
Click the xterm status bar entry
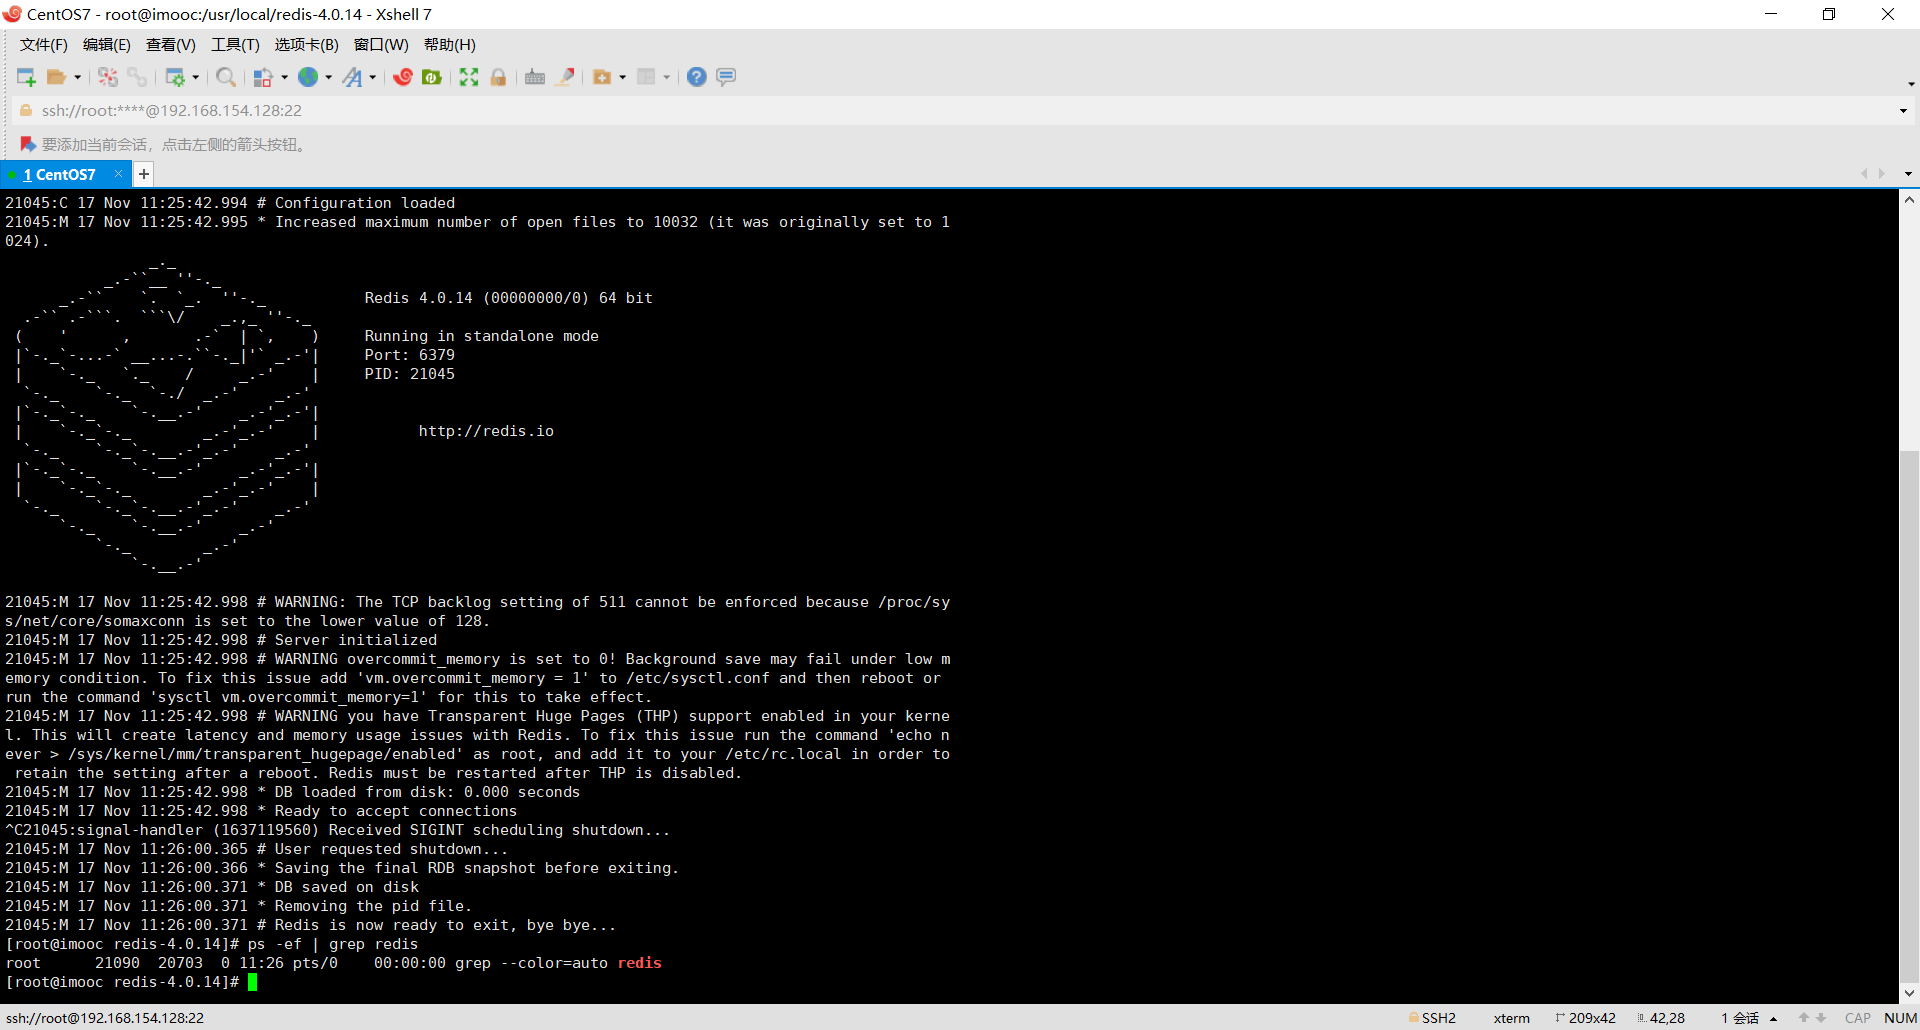[x=1511, y=1018]
